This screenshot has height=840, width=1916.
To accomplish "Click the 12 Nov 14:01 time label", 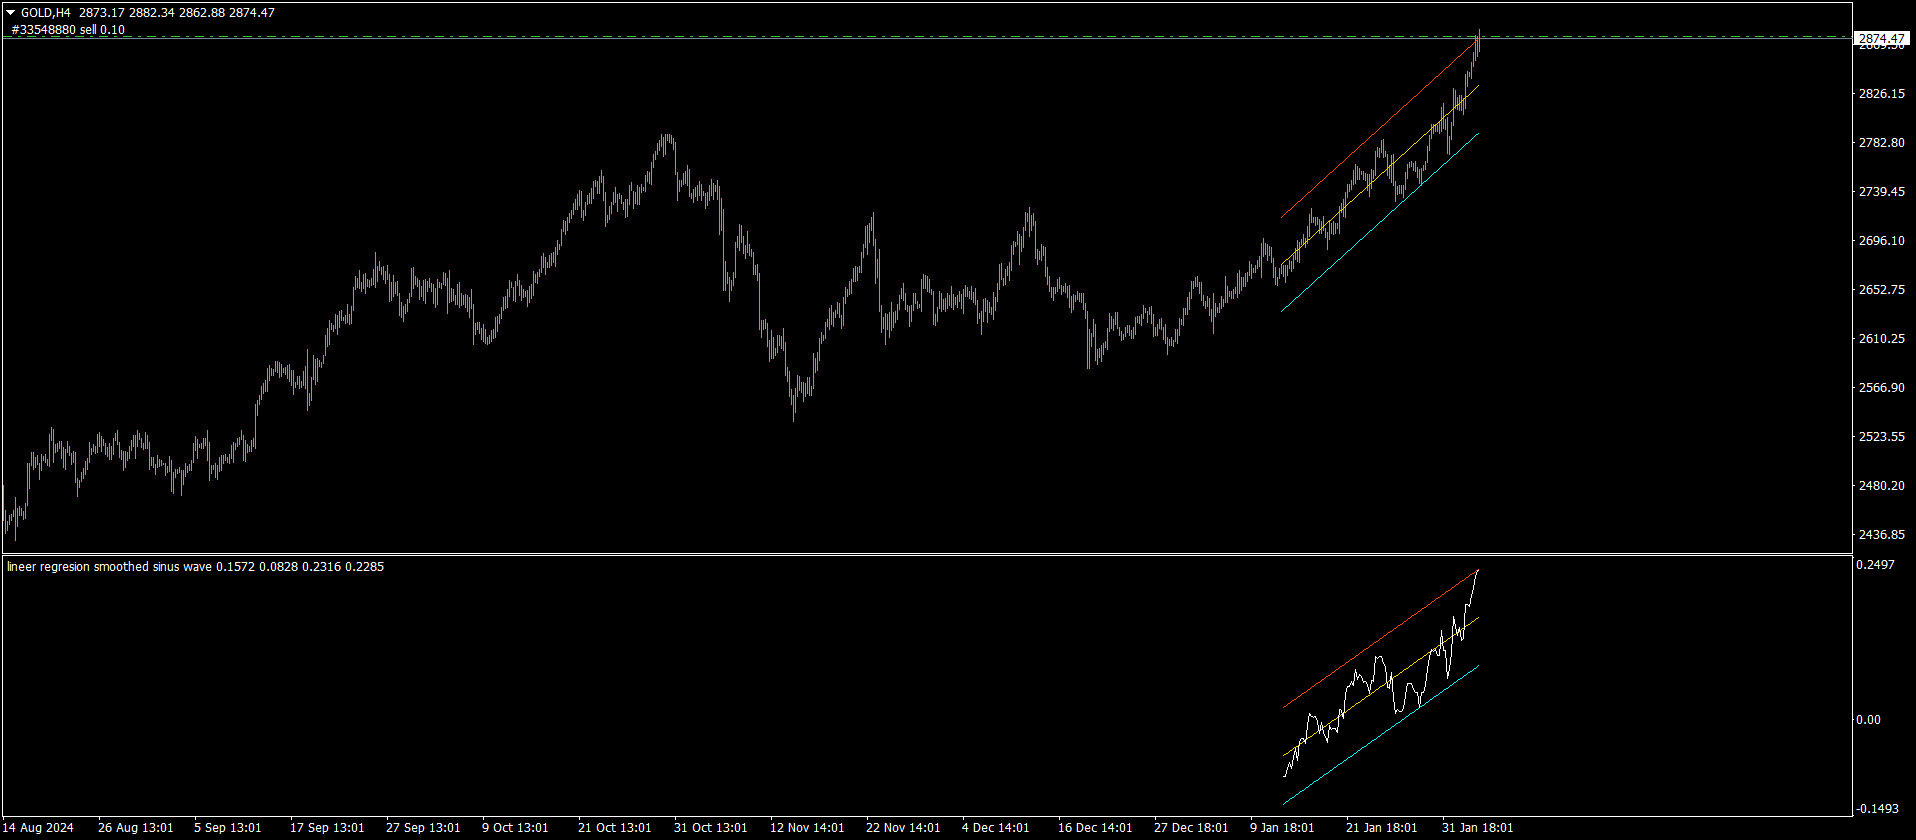I will click(x=807, y=828).
